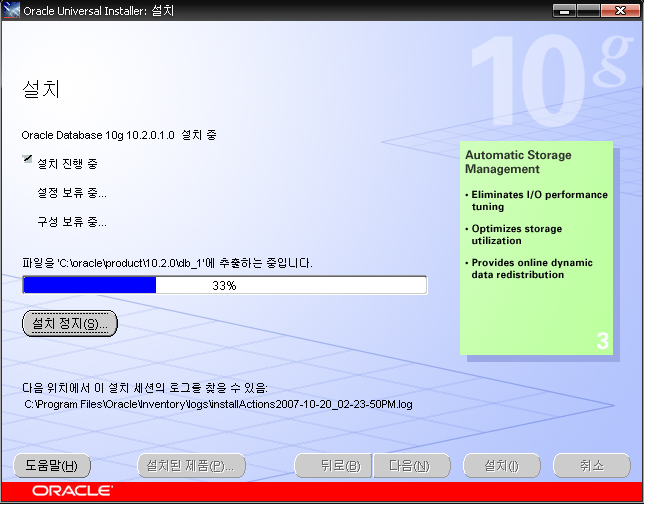Click the installActions log file path text
The height and width of the screenshot is (505, 646).
pyautogui.click(x=218, y=404)
